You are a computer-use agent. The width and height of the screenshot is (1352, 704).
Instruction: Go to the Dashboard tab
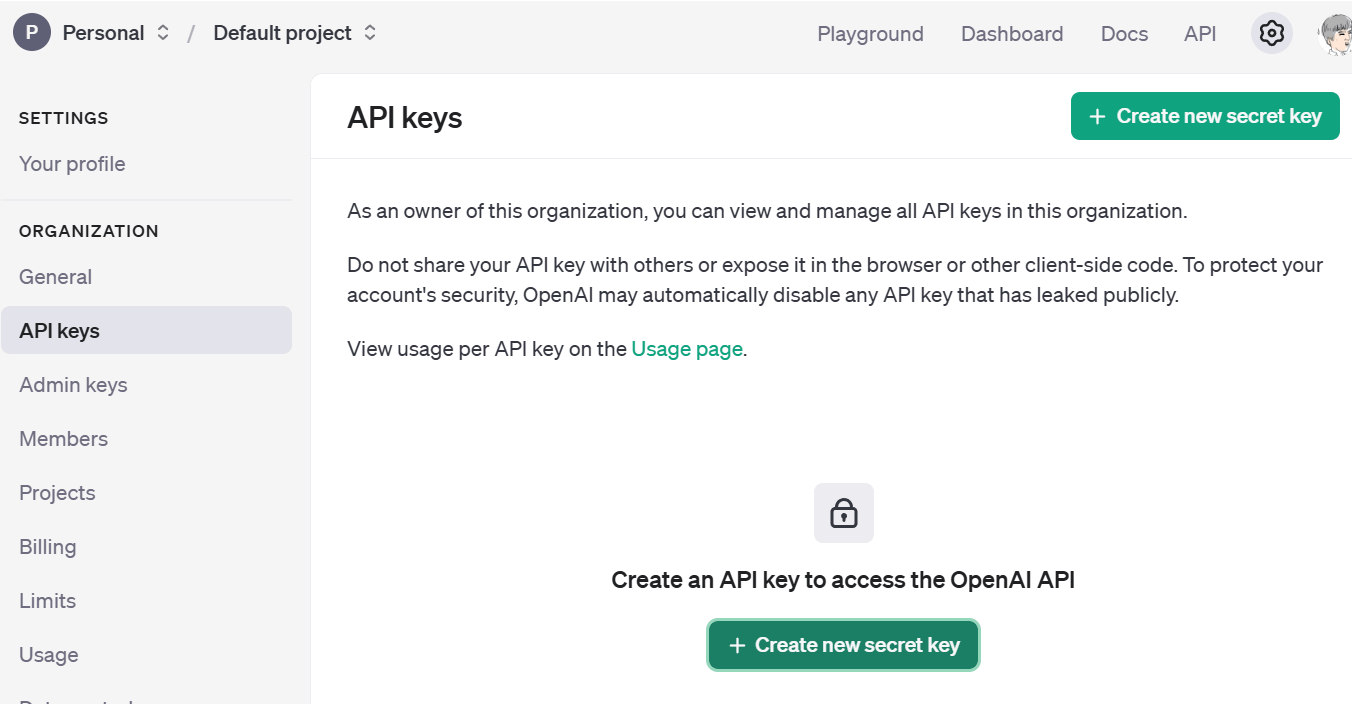point(1012,34)
